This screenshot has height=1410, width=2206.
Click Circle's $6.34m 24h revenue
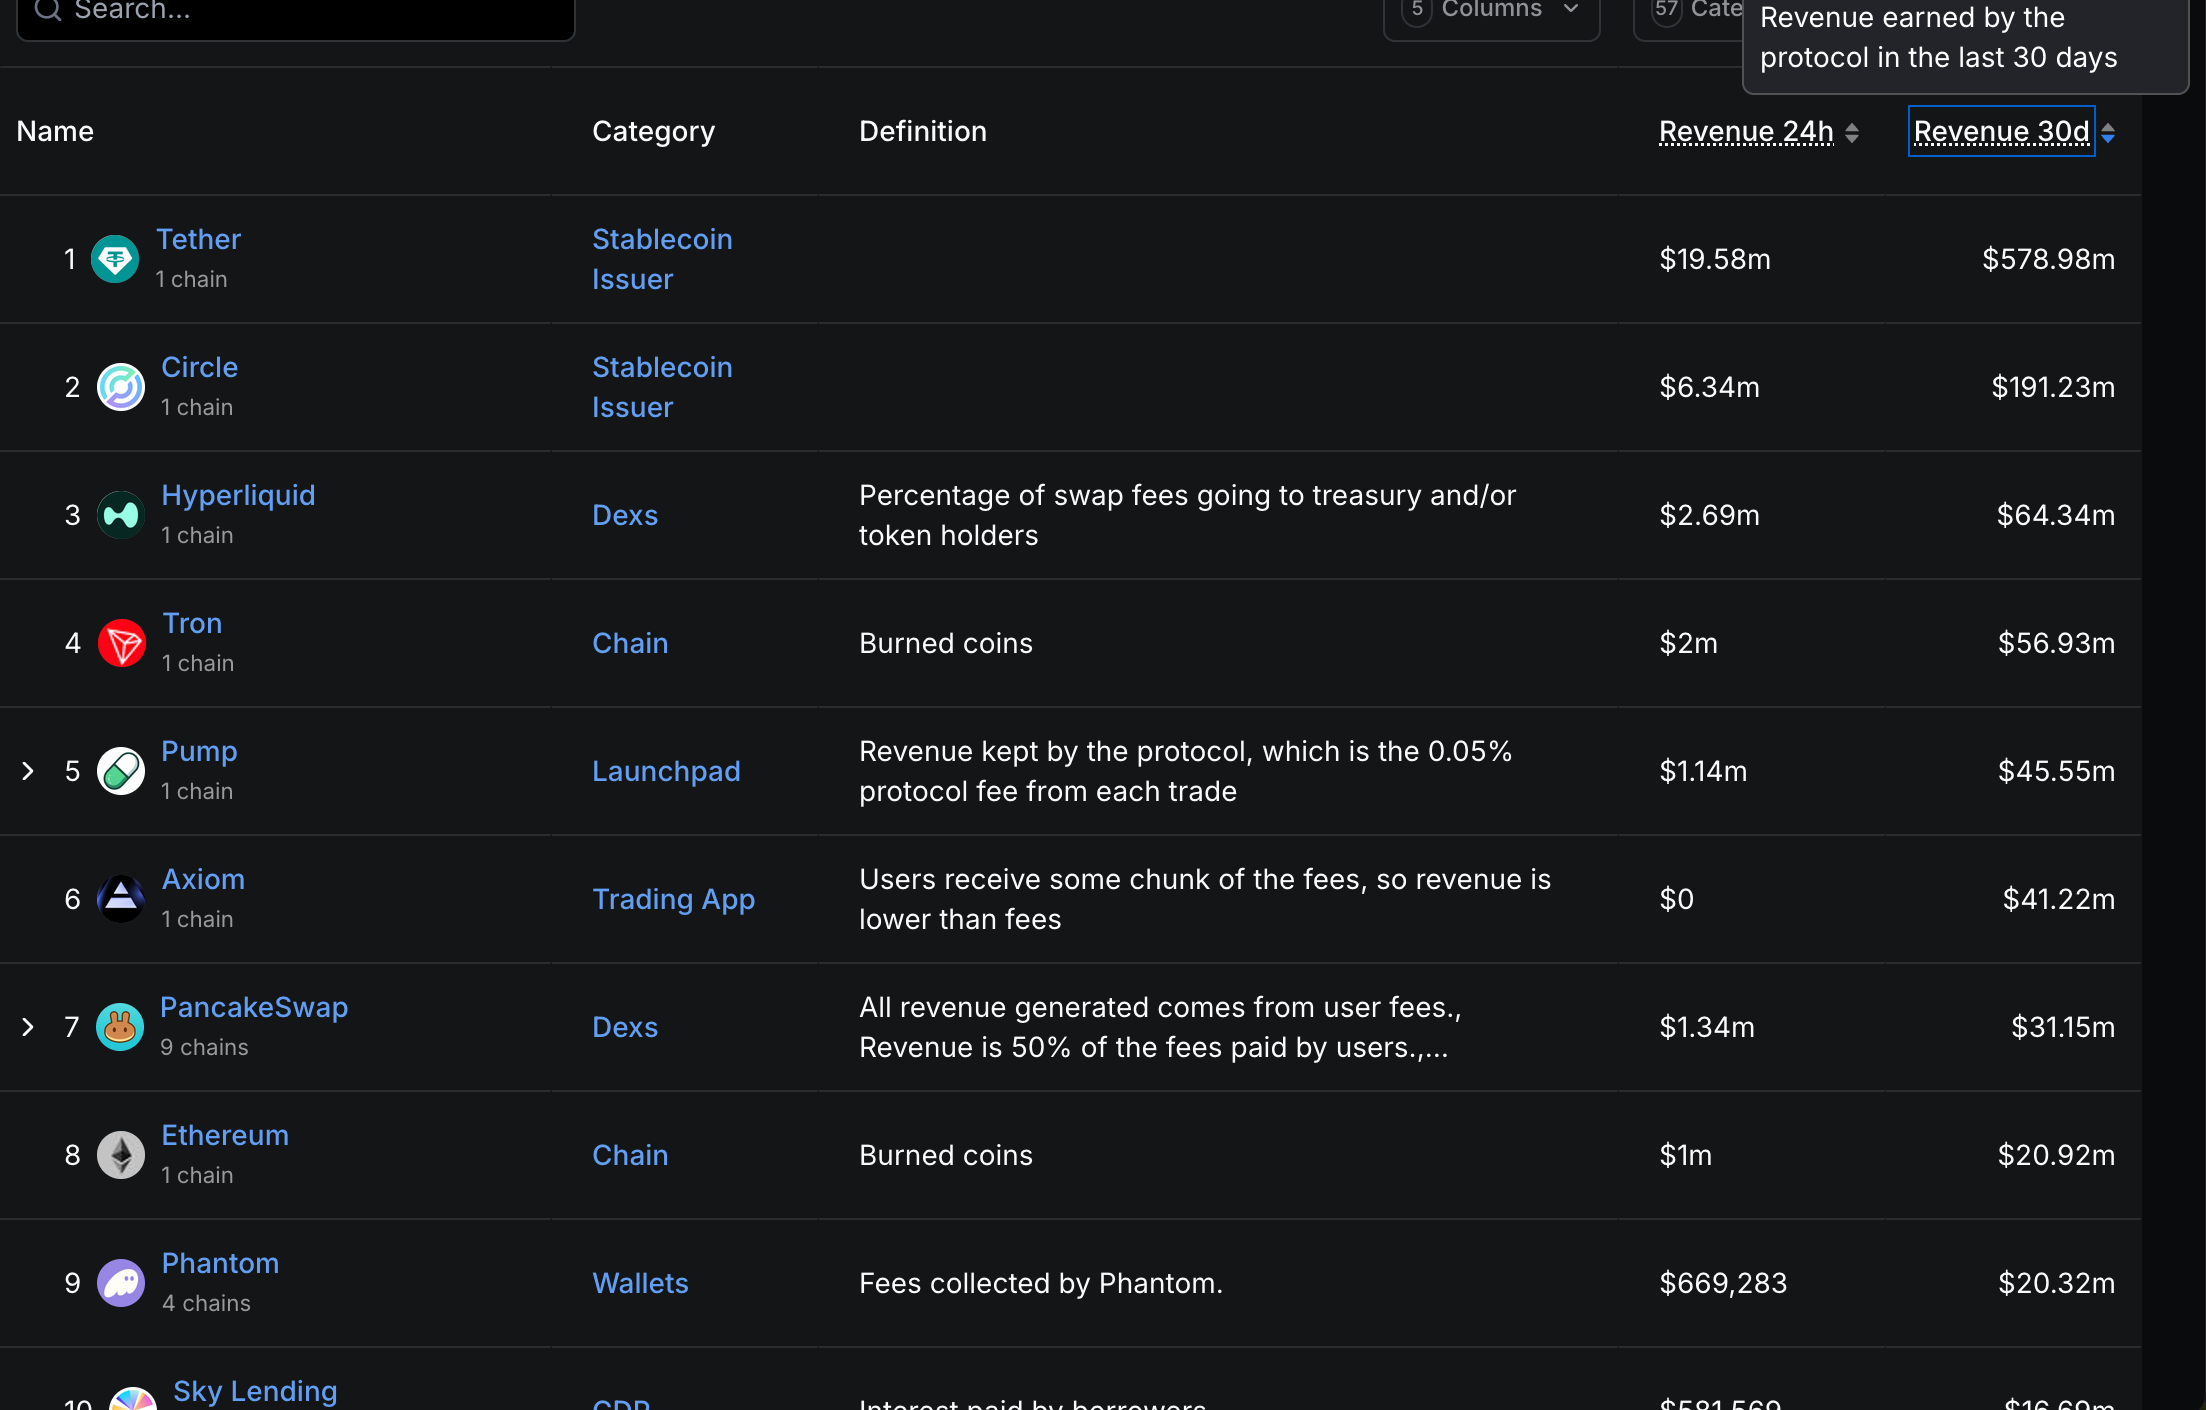click(1709, 387)
